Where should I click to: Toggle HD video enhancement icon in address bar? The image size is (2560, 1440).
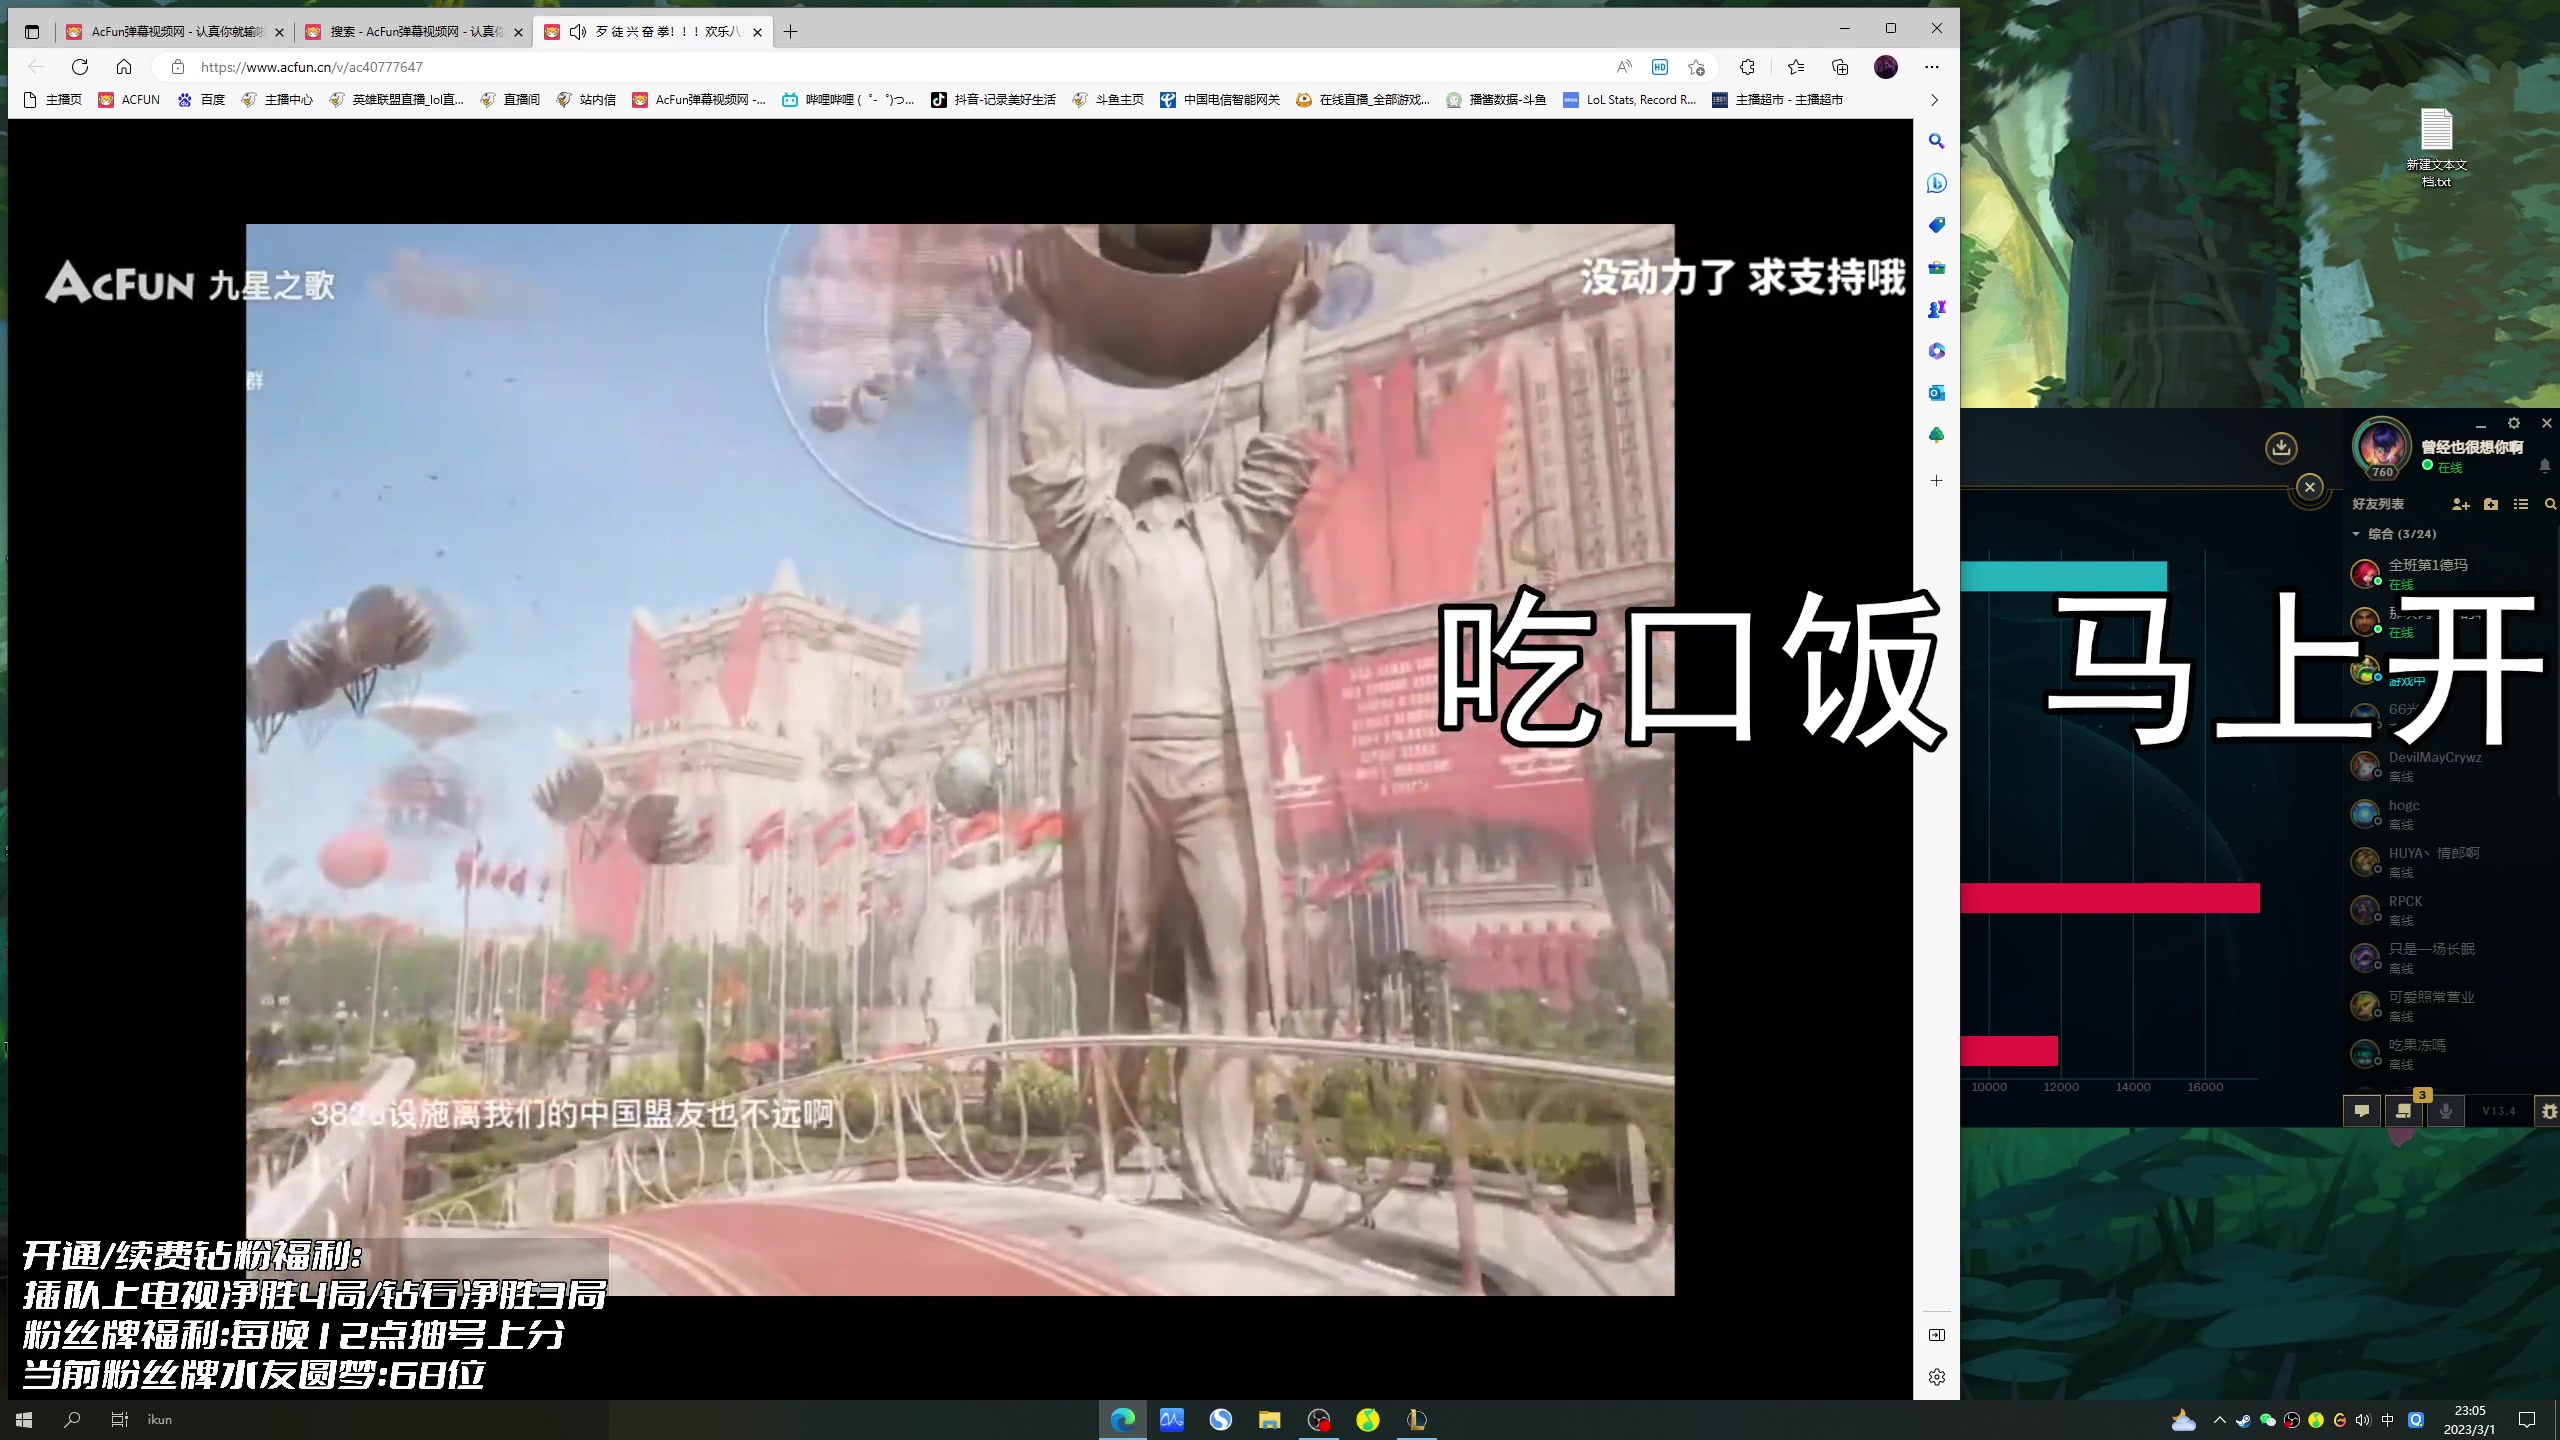(1660, 67)
